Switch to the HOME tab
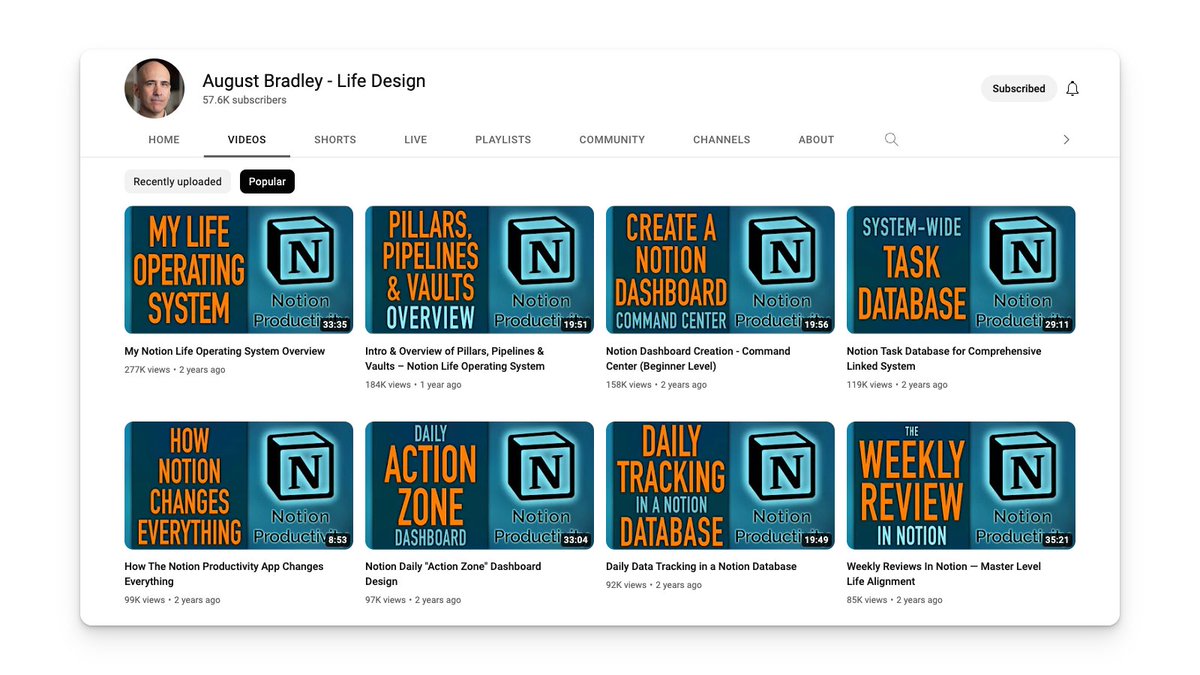The image size is (1200, 675). (164, 140)
